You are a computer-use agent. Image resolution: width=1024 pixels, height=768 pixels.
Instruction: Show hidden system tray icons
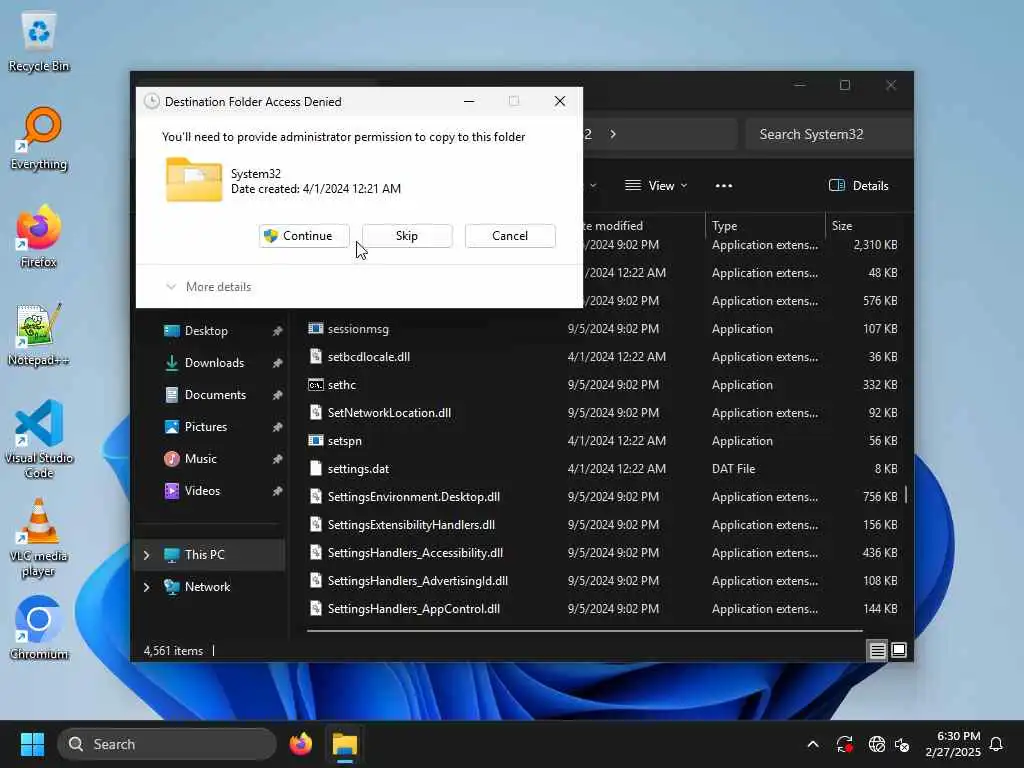(x=813, y=744)
